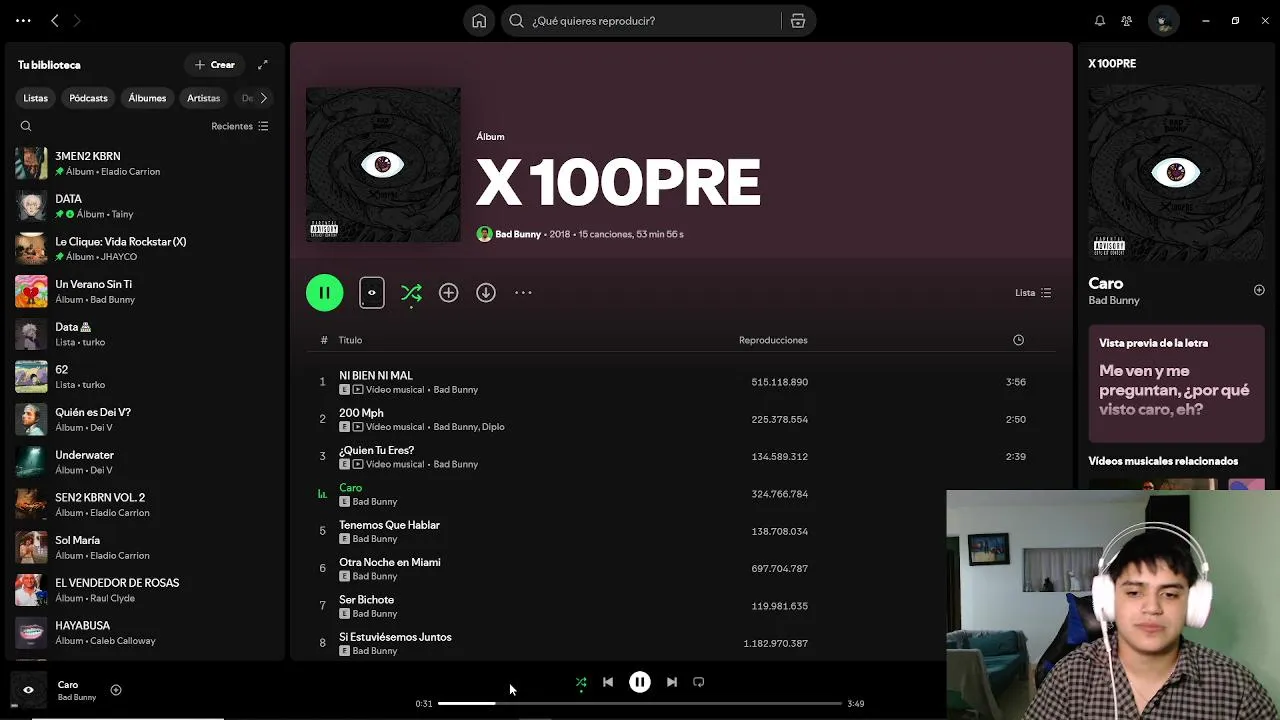Open album more options ellipsis

coord(523,293)
